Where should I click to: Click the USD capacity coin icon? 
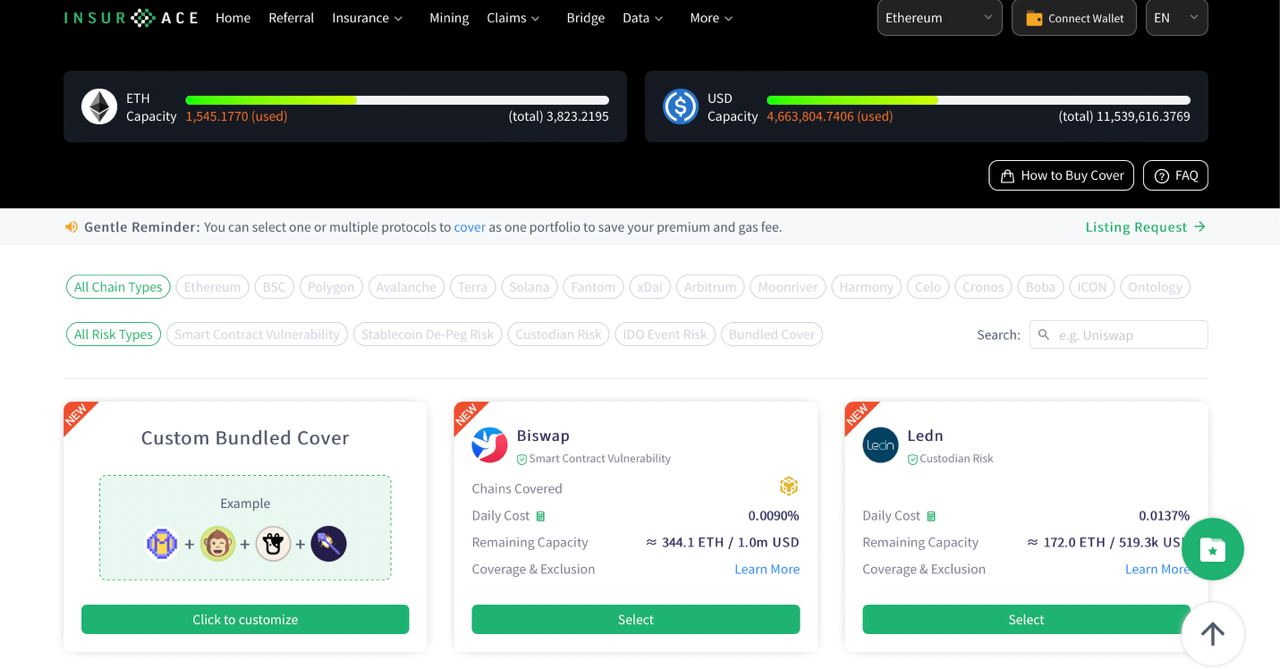pos(680,106)
